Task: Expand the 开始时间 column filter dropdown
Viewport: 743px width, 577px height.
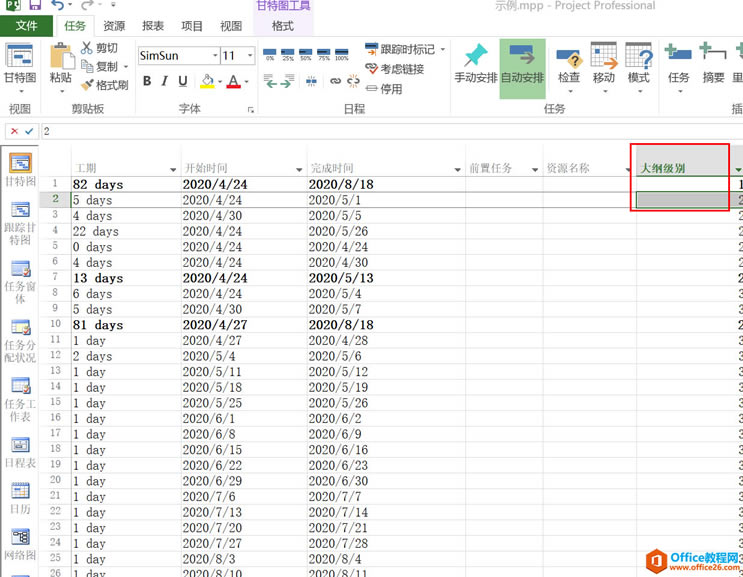Action: point(299,170)
